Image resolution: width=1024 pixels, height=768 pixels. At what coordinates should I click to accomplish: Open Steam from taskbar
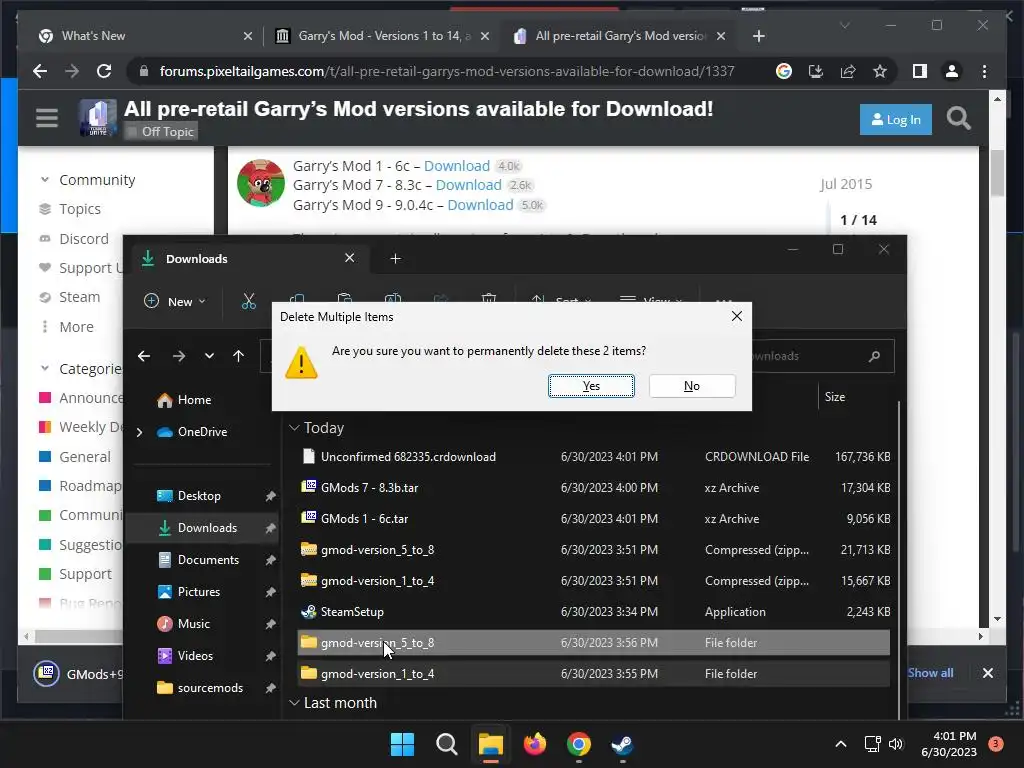tap(622, 744)
